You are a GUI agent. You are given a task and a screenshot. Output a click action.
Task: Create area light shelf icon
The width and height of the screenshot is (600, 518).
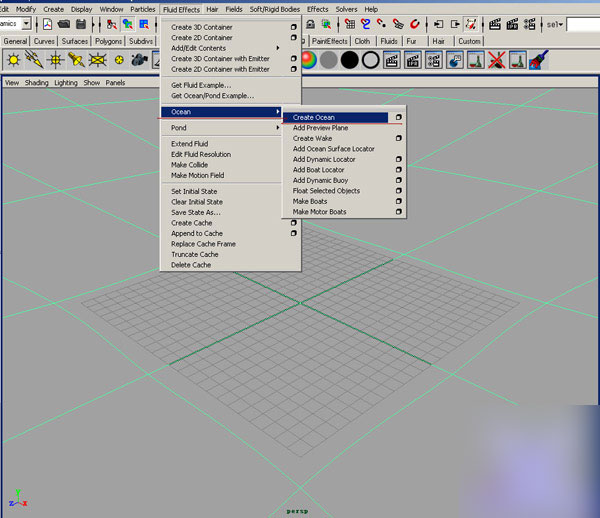pyautogui.click(x=97, y=60)
